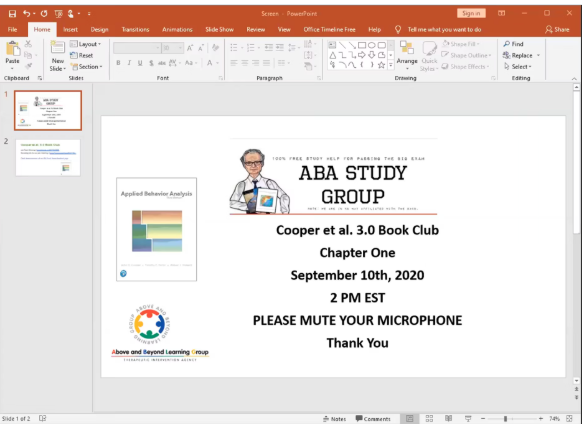Toggle text Shadow formatting
Image resolution: width=582 pixels, height=424 pixels.
151,63
